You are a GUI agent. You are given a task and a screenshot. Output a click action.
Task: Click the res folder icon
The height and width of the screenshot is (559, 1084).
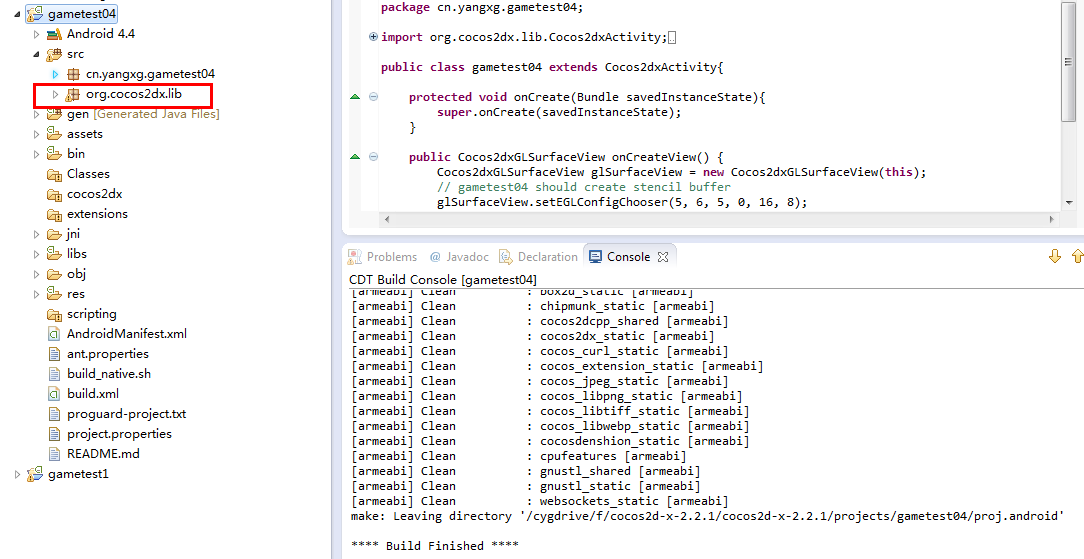[x=54, y=294]
